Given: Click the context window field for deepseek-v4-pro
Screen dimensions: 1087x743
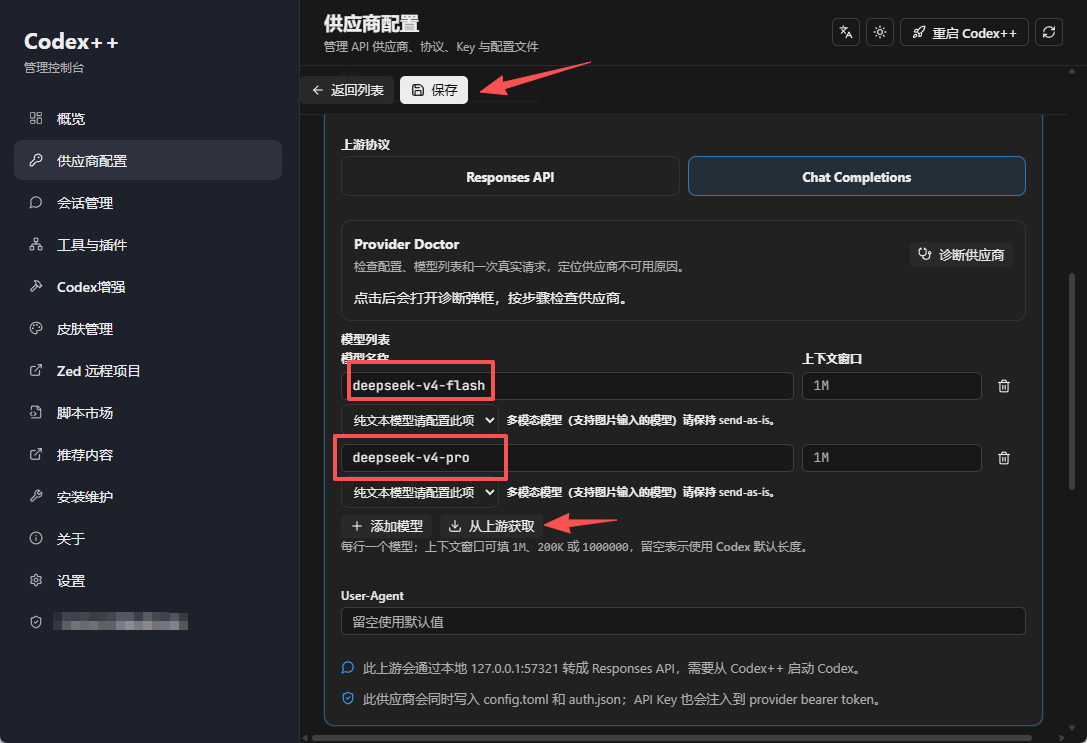Looking at the screenshot, I should click(x=892, y=458).
